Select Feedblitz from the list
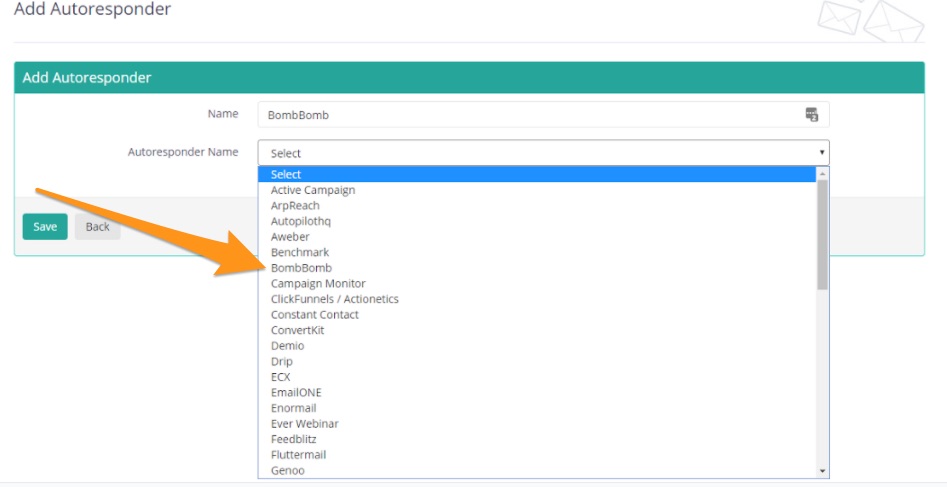The width and height of the screenshot is (947, 487). [537, 439]
